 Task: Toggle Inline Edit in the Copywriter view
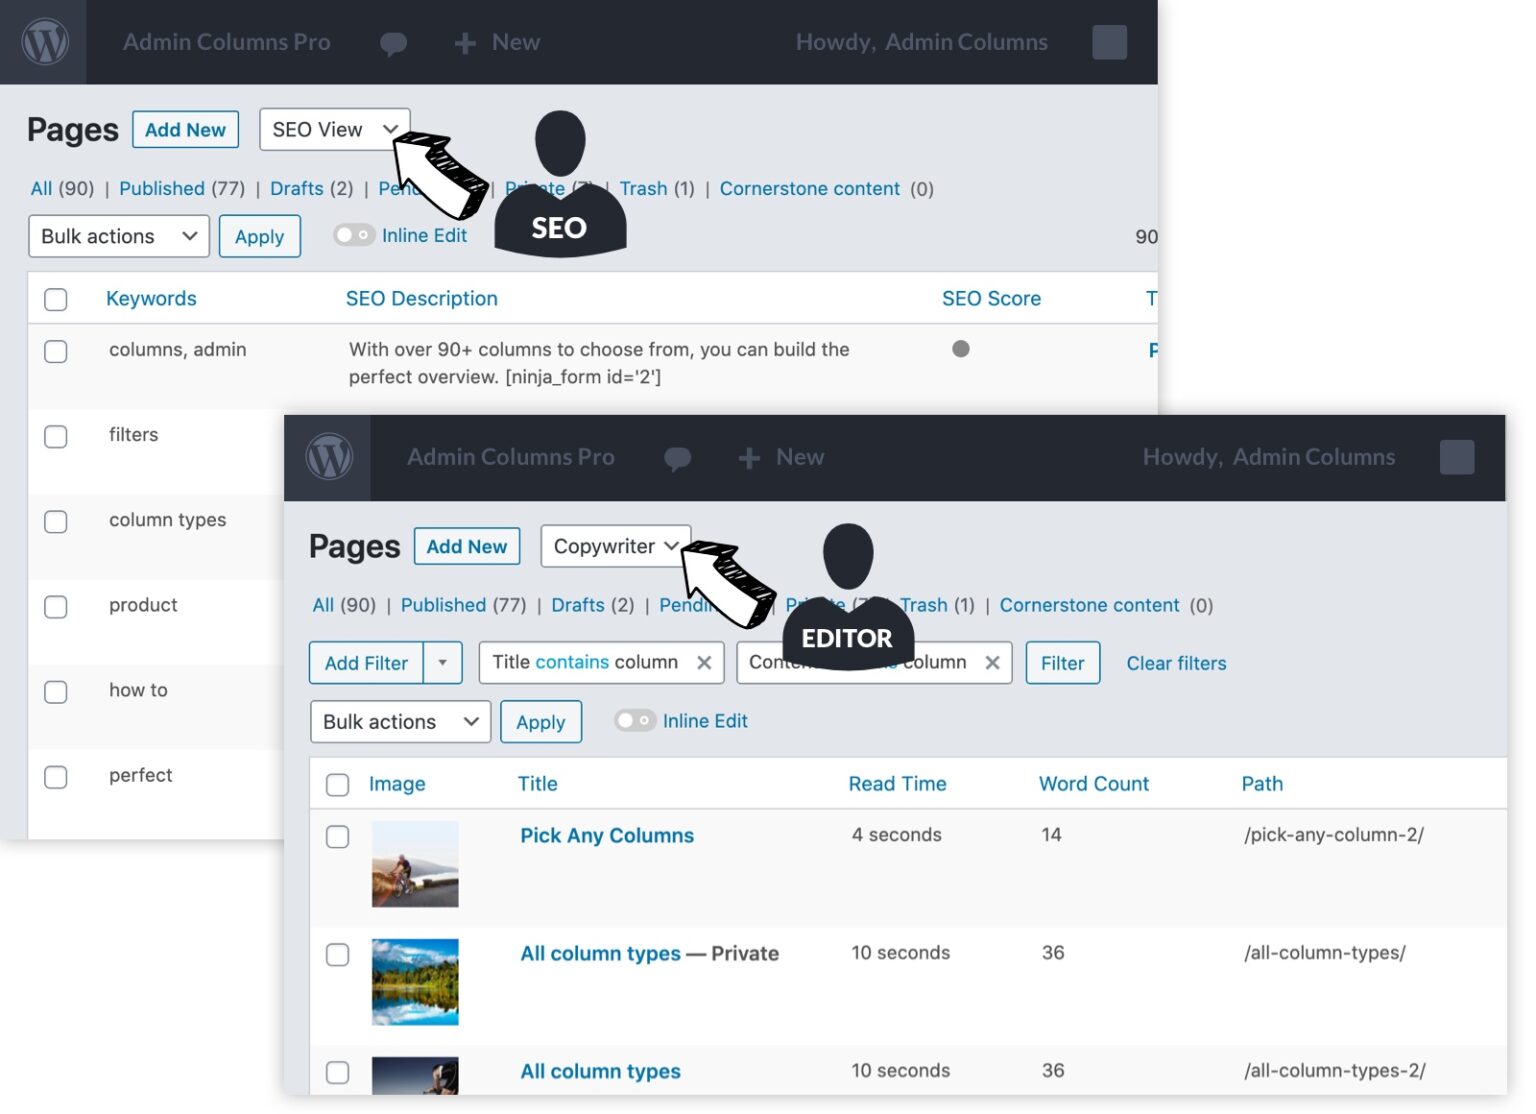point(635,720)
